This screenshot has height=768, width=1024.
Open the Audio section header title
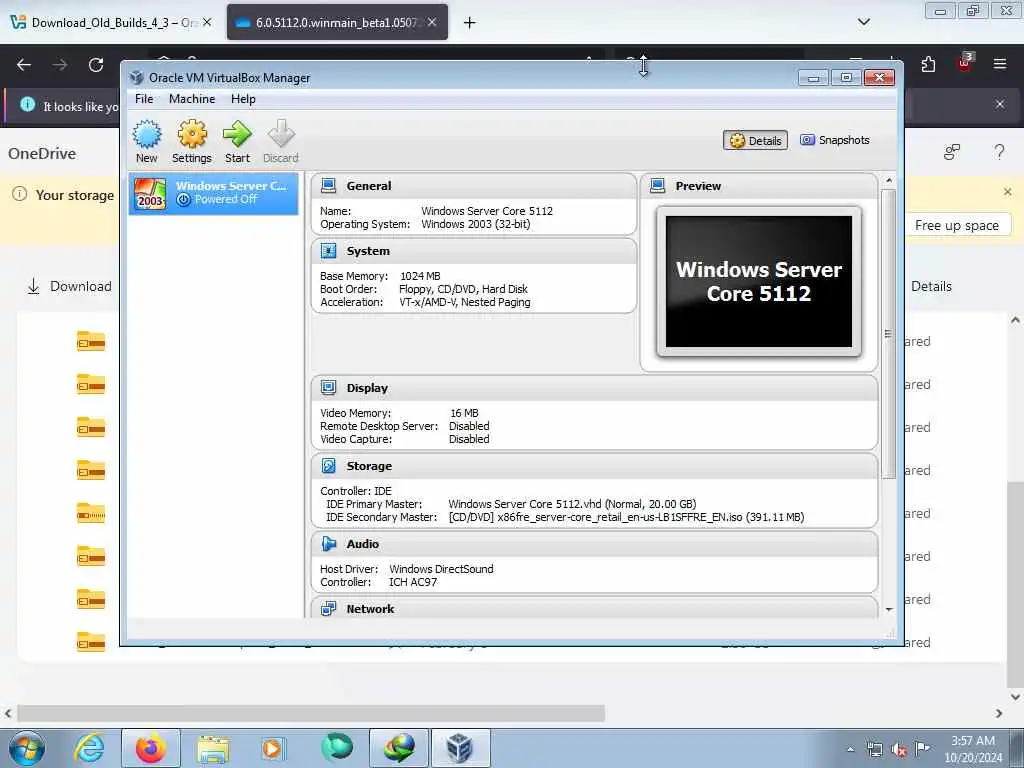(x=362, y=544)
